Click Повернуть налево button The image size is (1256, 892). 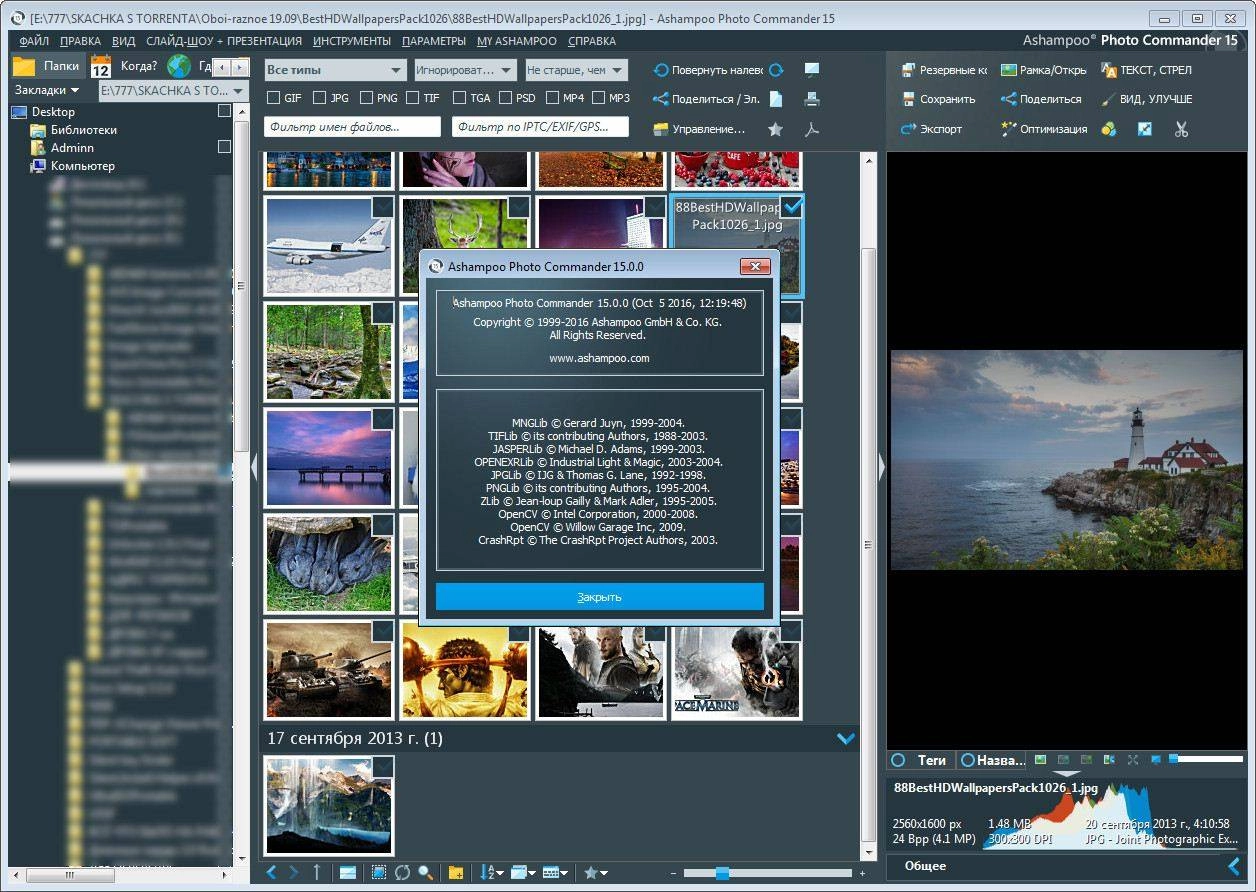tap(708, 70)
